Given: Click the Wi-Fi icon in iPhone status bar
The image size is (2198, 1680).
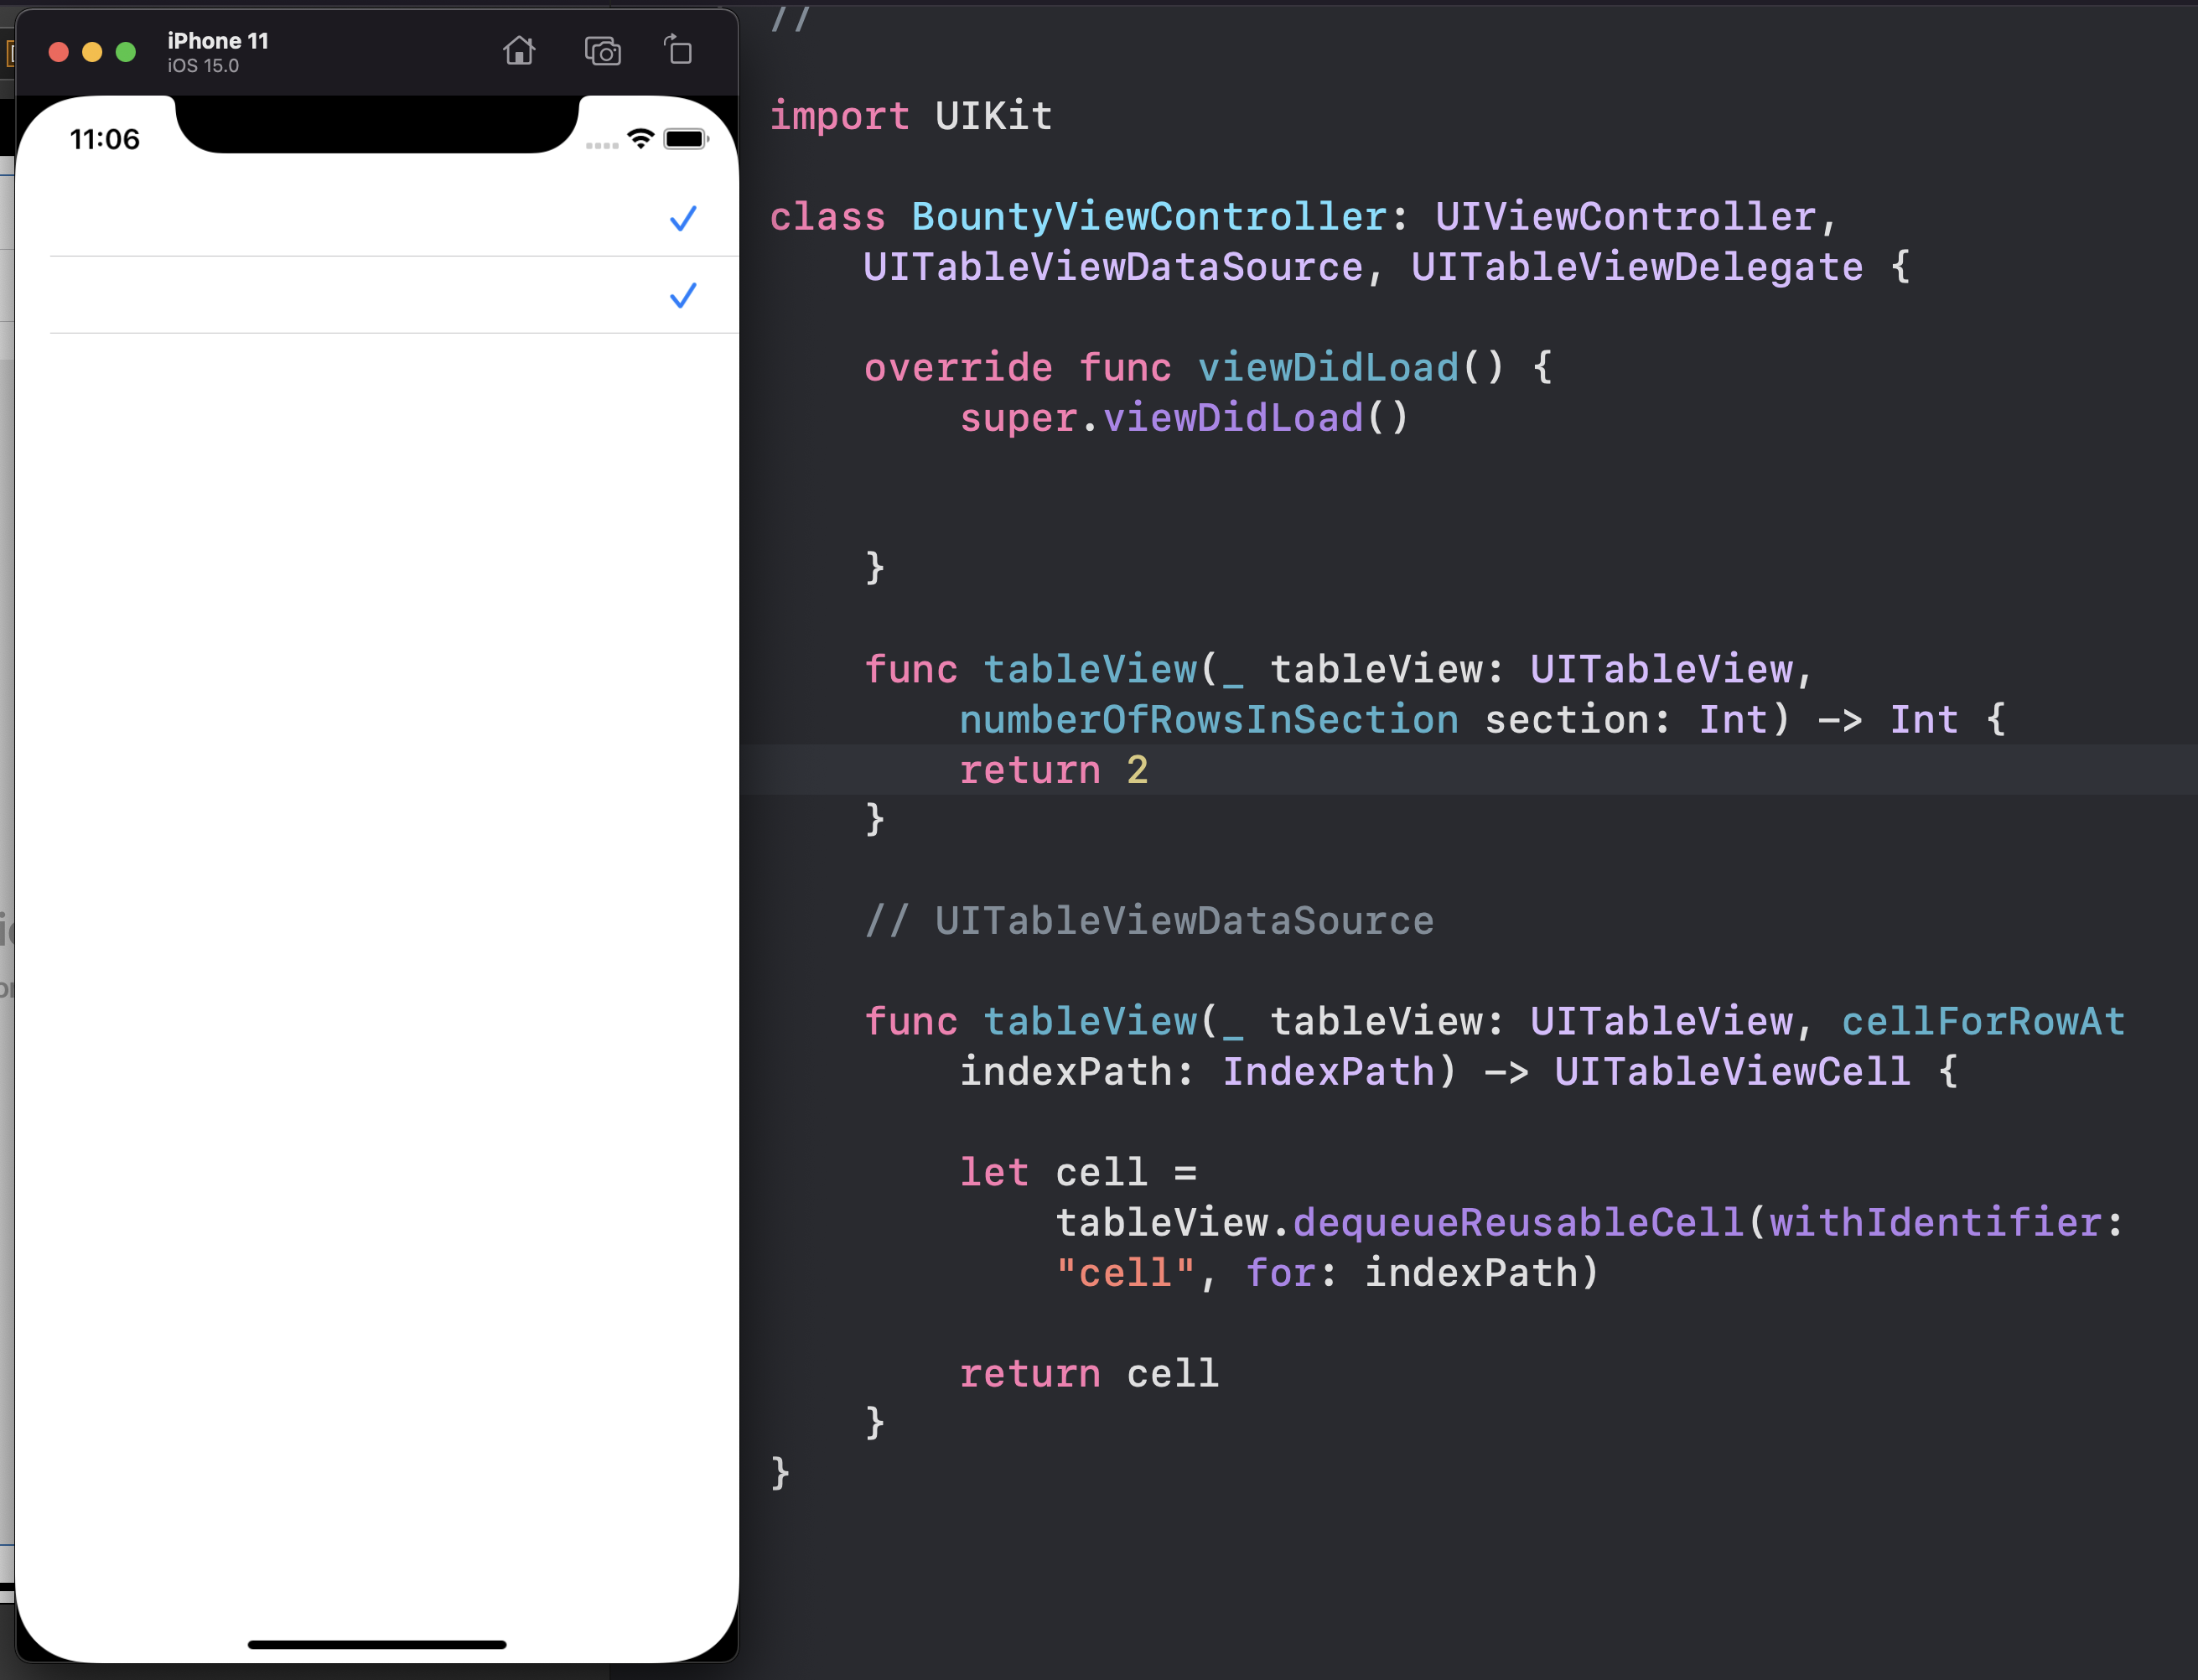Looking at the screenshot, I should point(640,139).
